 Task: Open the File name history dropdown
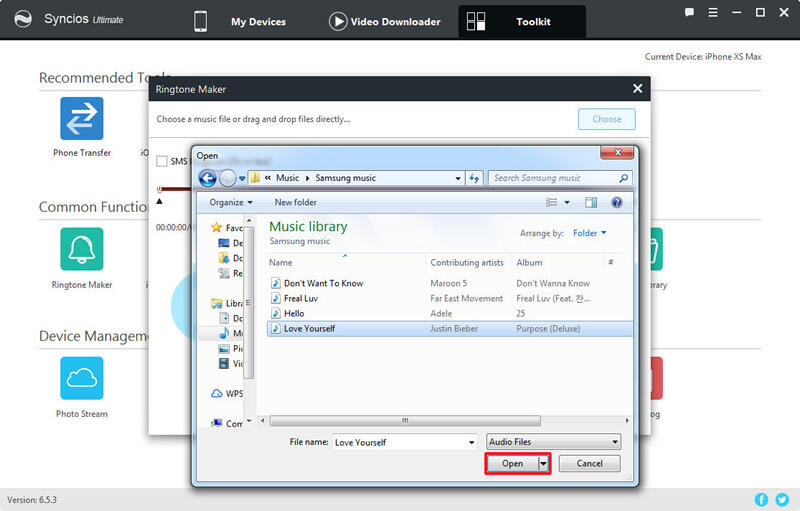(471, 442)
